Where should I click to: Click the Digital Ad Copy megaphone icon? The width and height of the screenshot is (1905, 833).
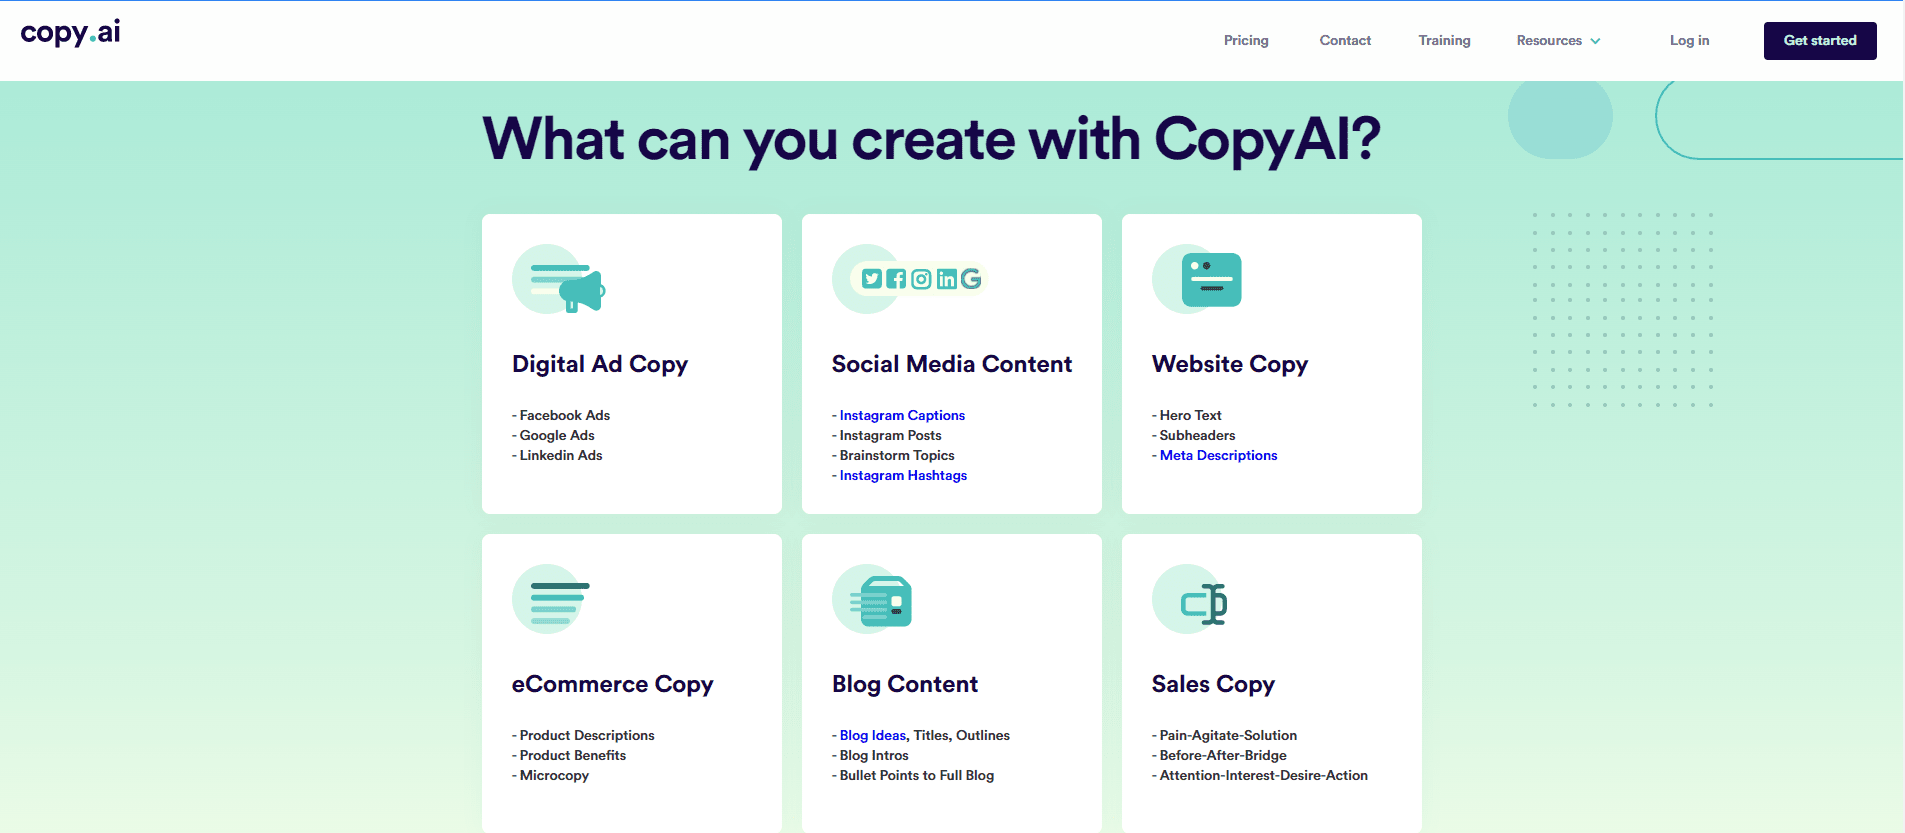click(x=559, y=279)
